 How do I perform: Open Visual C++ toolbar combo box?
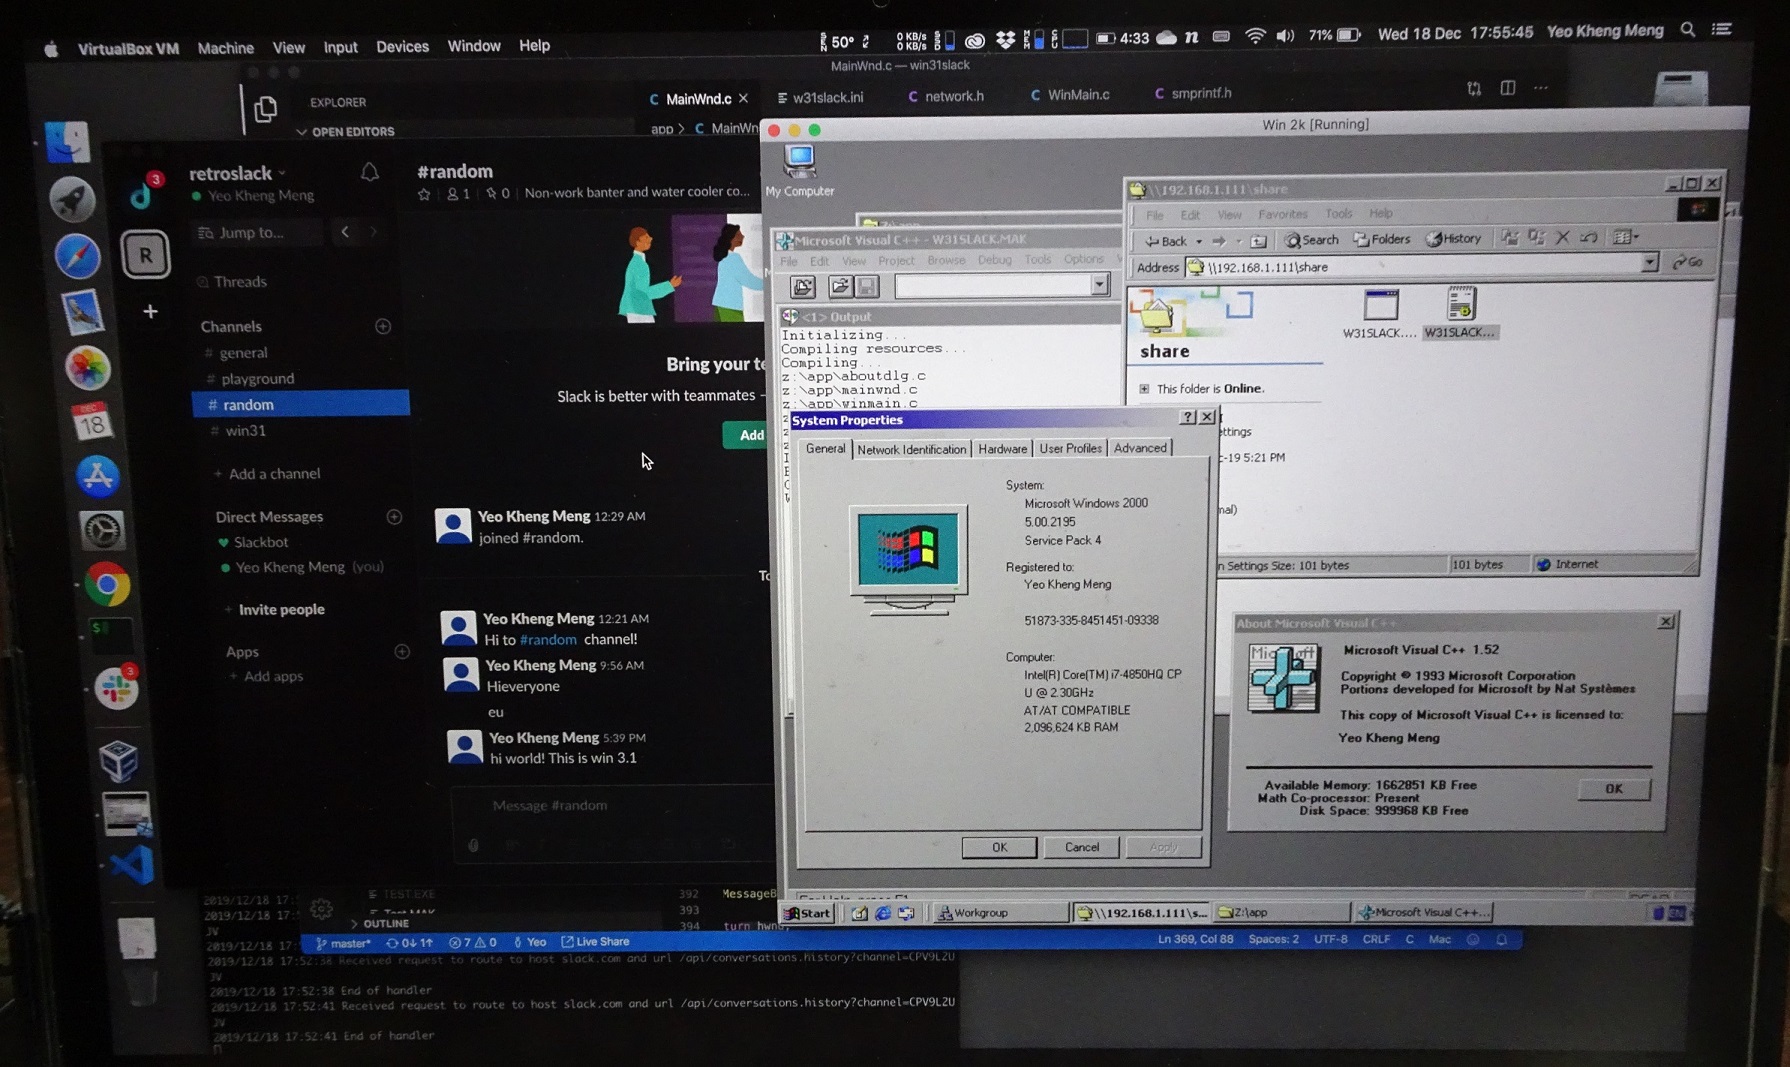point(1099,285)
